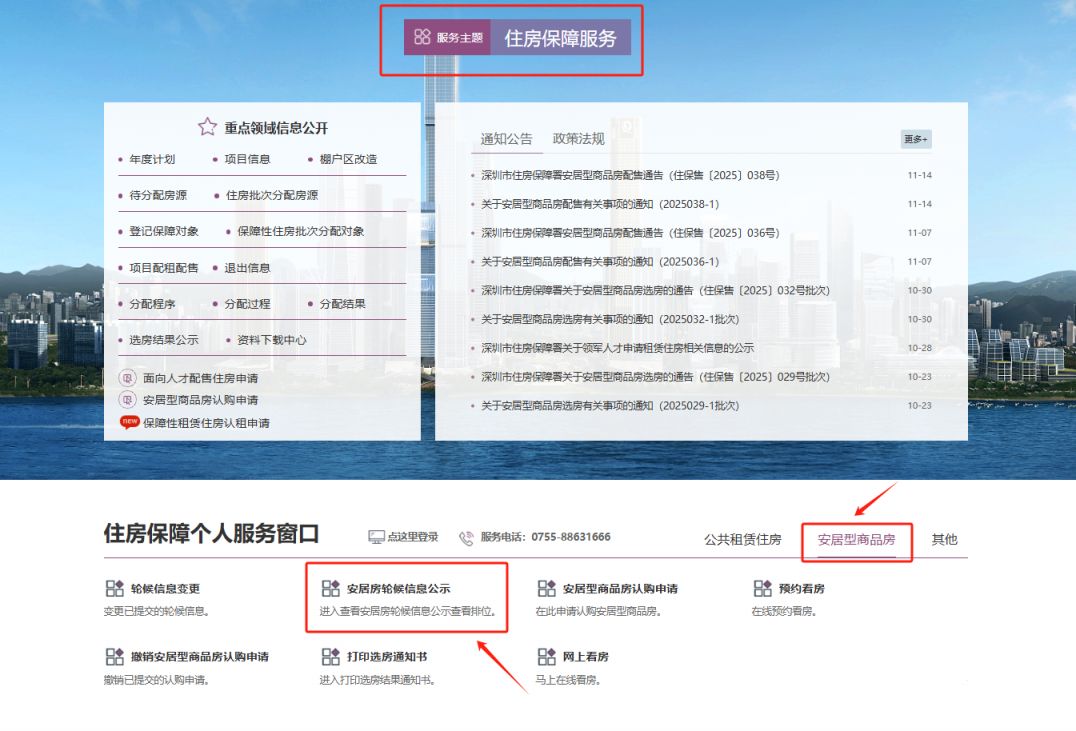Select the 通知公告 tab

(505, 138)
